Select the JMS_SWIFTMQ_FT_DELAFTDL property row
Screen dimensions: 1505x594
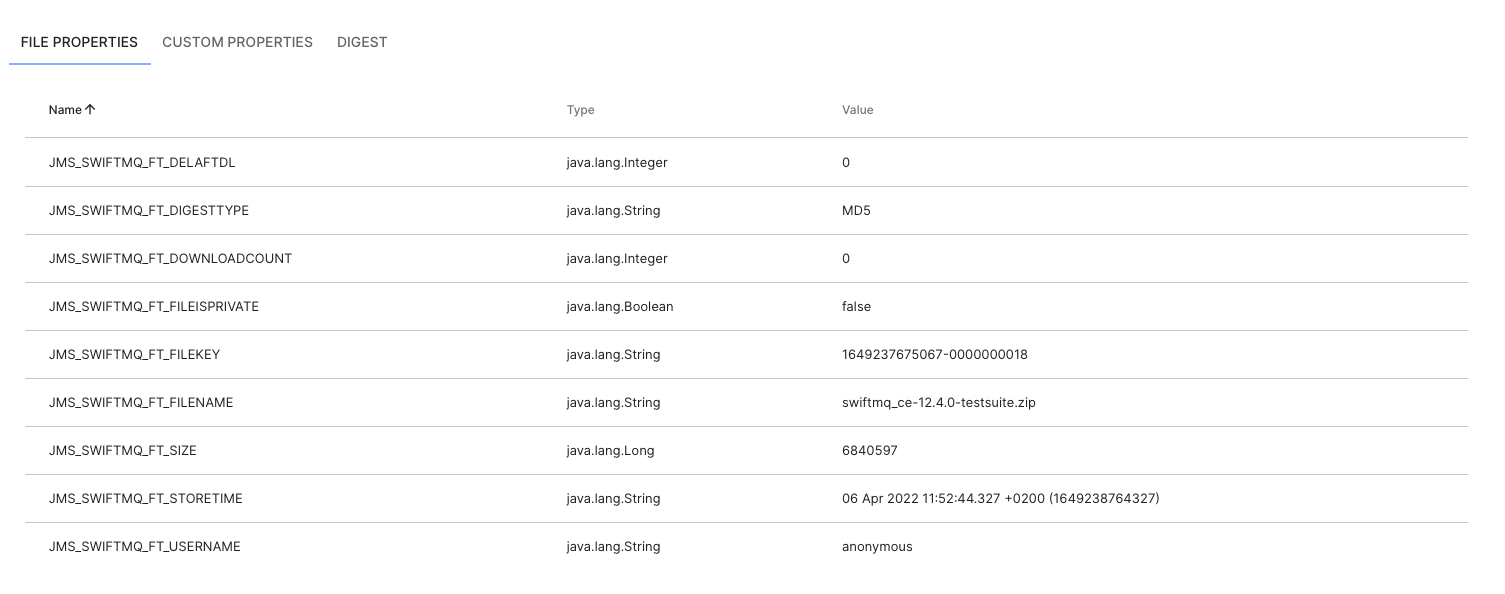pos(142,163)
